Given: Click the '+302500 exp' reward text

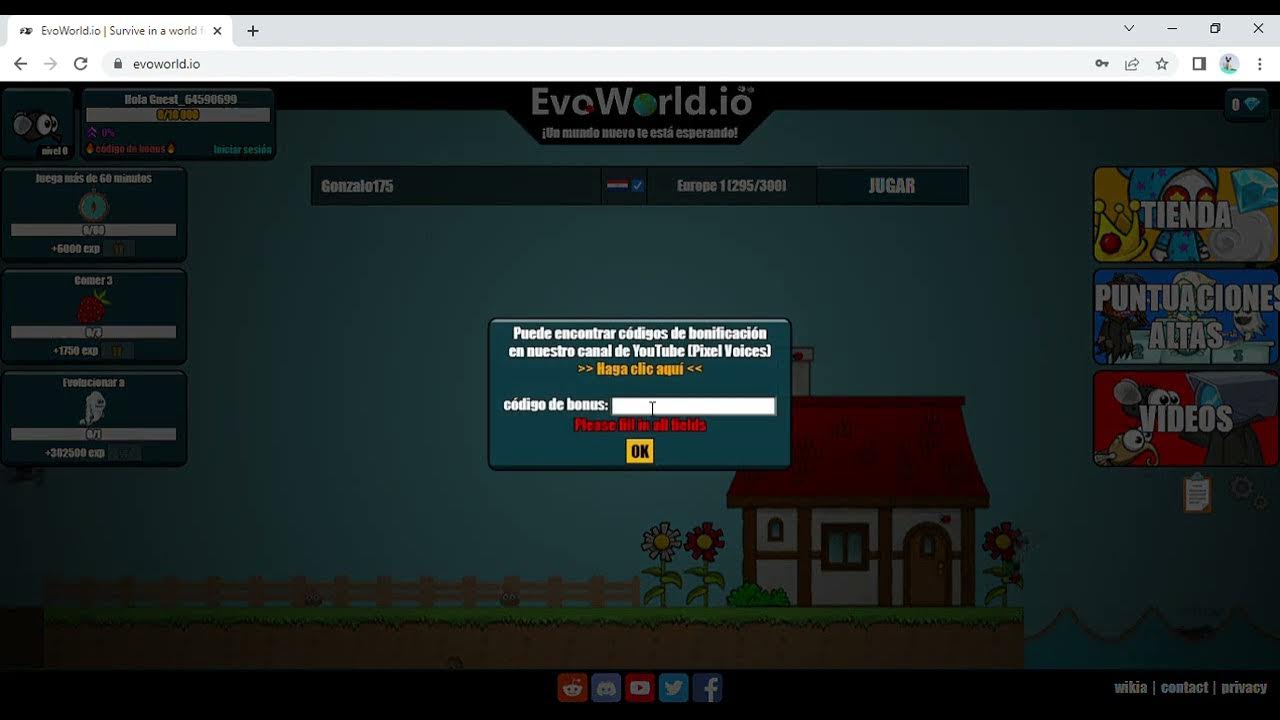Looking at the screenshot, I should (75, 453).
